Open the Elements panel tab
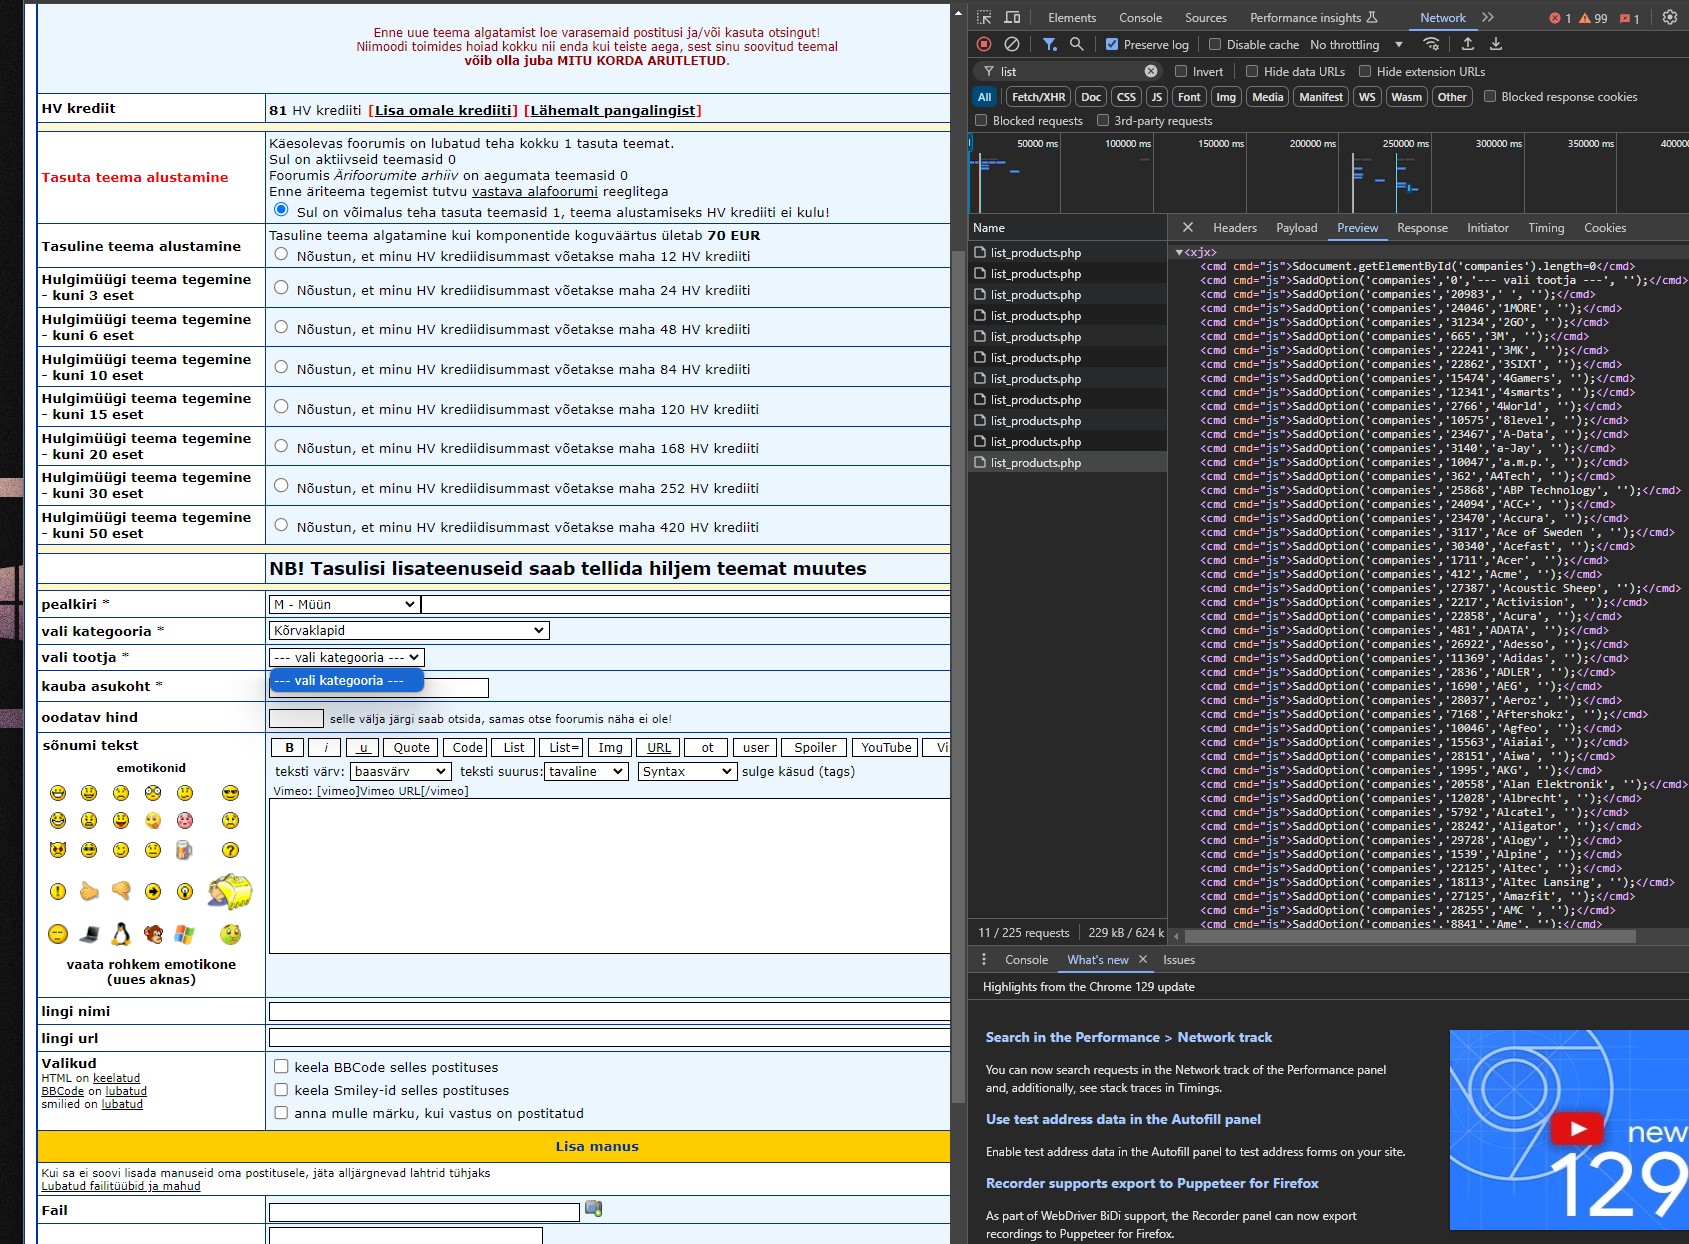1689x1244 pixels. [1071, 17]
